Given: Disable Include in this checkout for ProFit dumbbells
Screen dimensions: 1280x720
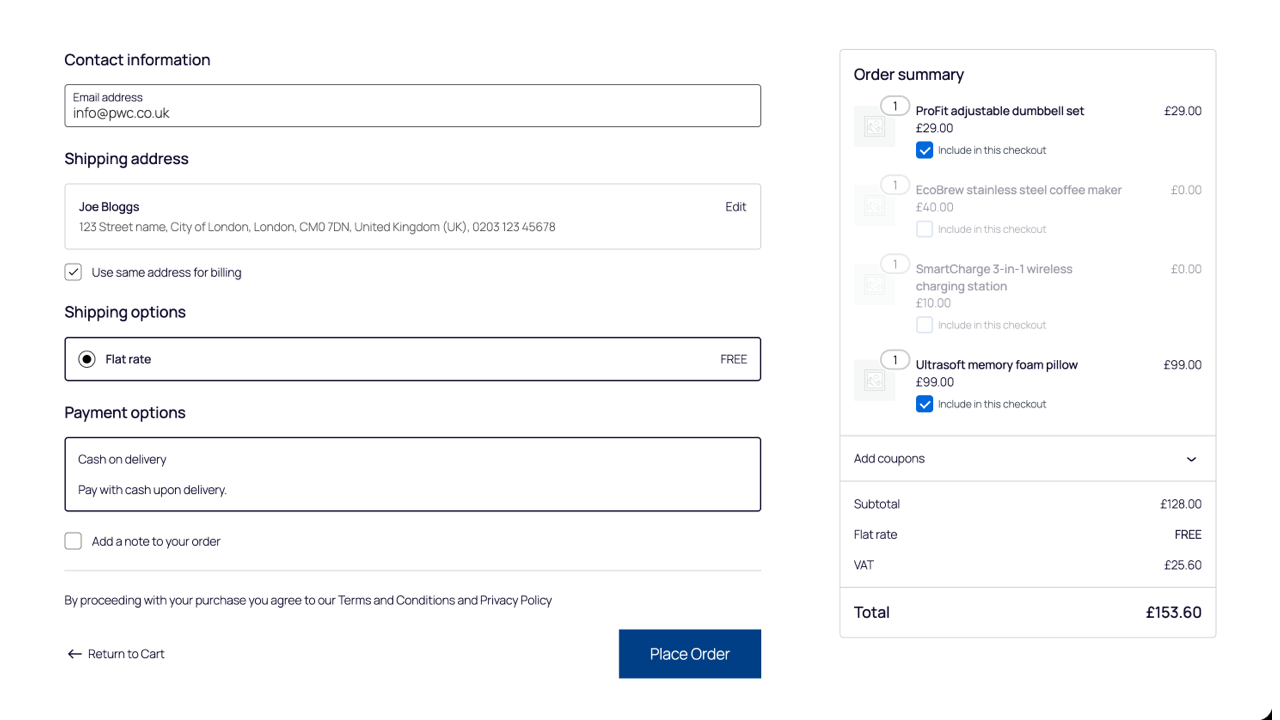Looking at the screenshot, I should (x=924, y=149).
